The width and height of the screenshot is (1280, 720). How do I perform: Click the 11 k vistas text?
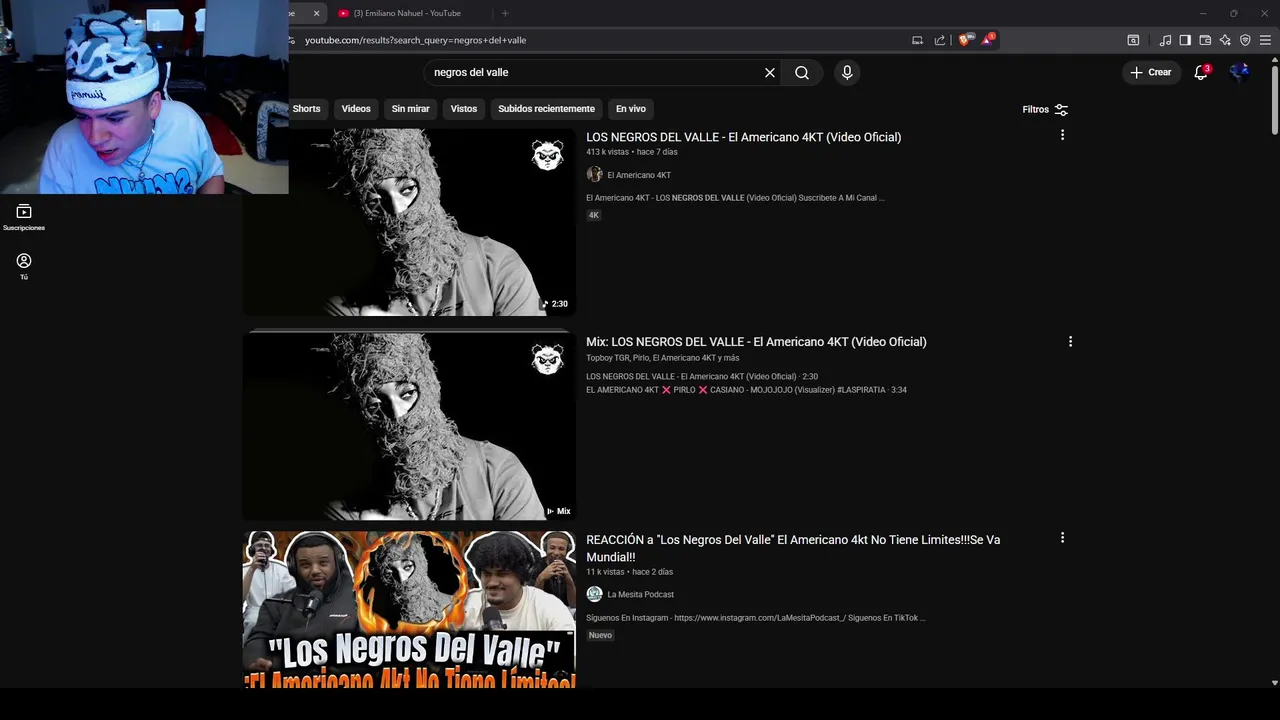[604, 572]
